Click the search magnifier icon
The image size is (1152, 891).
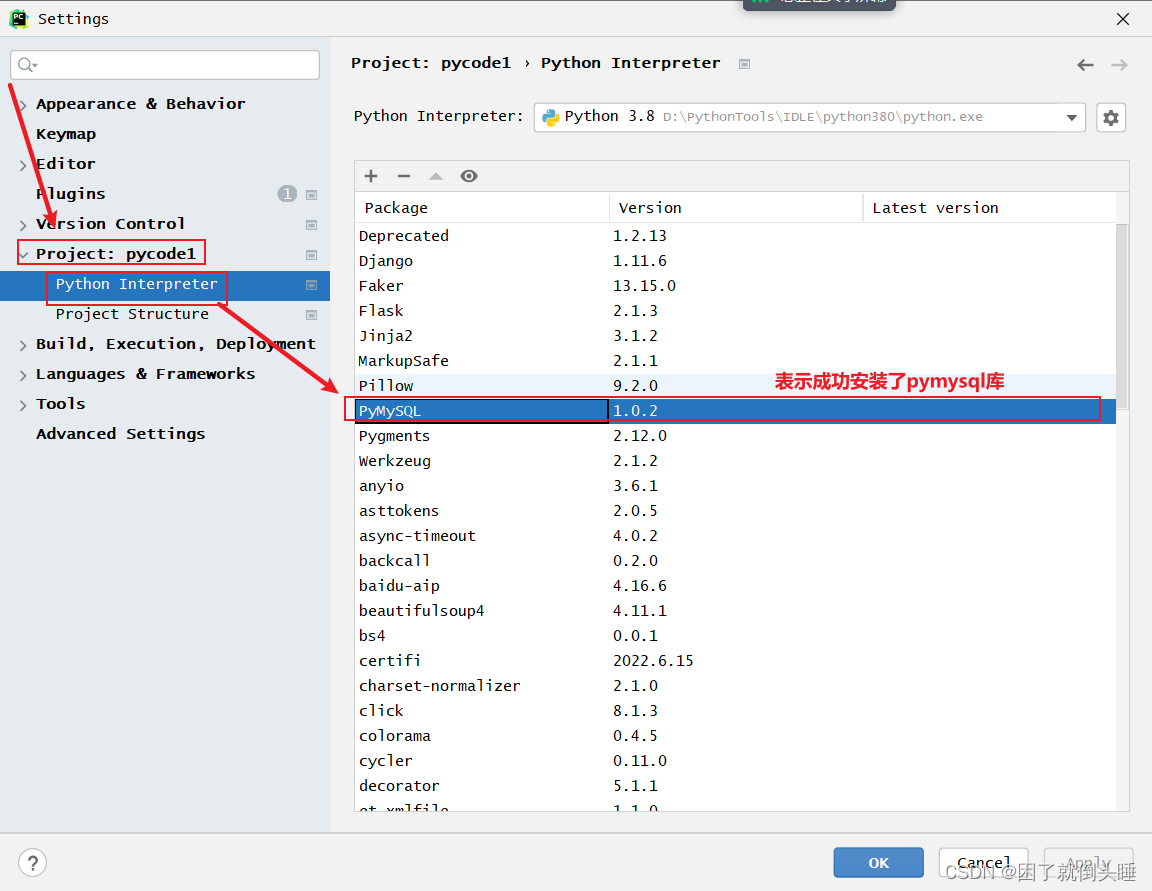tap(27, 65)
